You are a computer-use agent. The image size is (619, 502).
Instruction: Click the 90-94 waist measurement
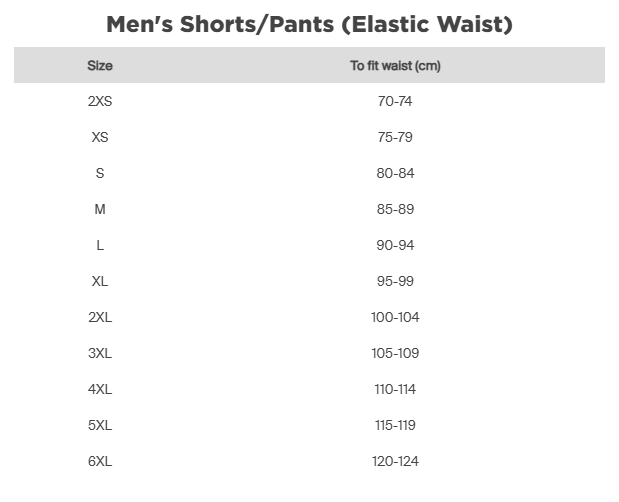[395, 245]
